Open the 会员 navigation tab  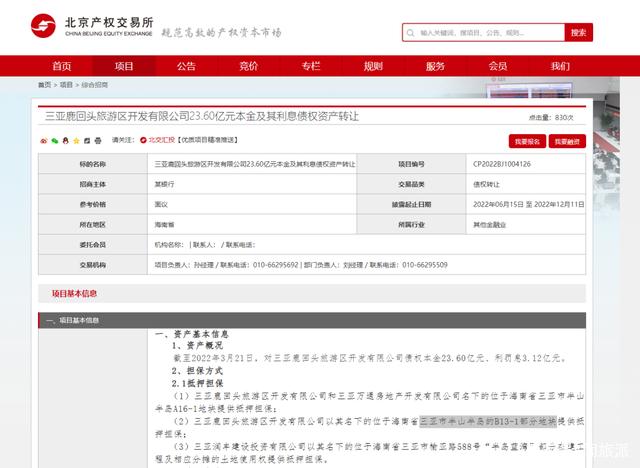tap(498, 66)
